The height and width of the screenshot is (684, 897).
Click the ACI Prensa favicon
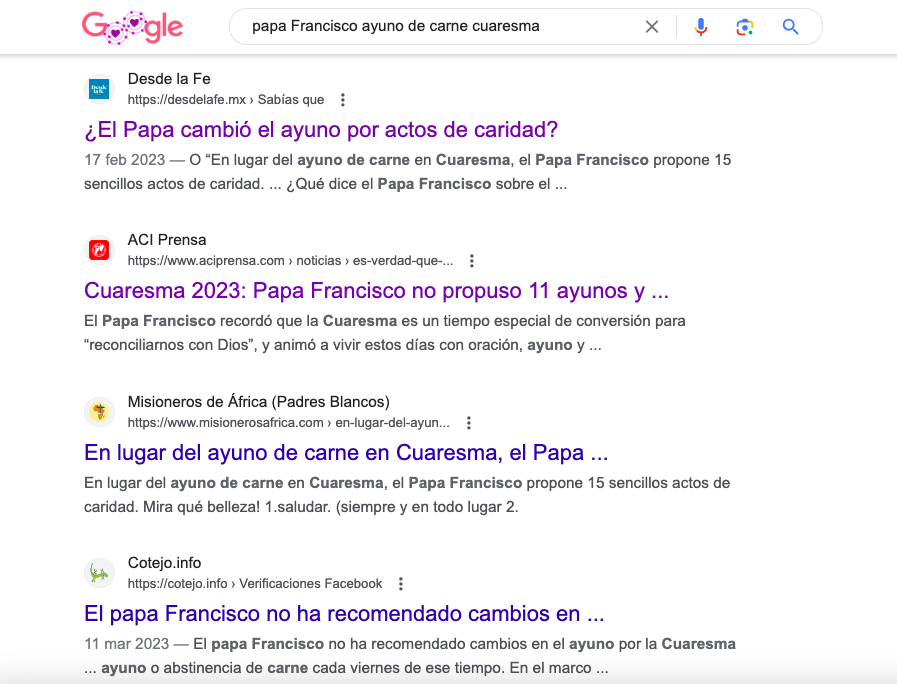(100, 250)
